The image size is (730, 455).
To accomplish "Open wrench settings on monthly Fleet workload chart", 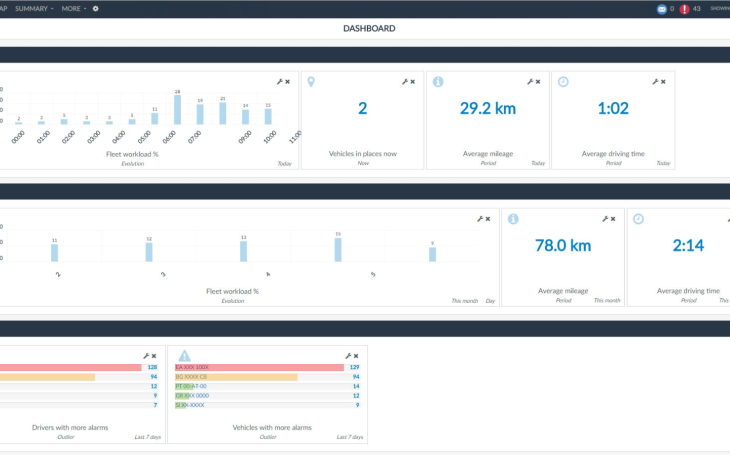I will (480, 218).
